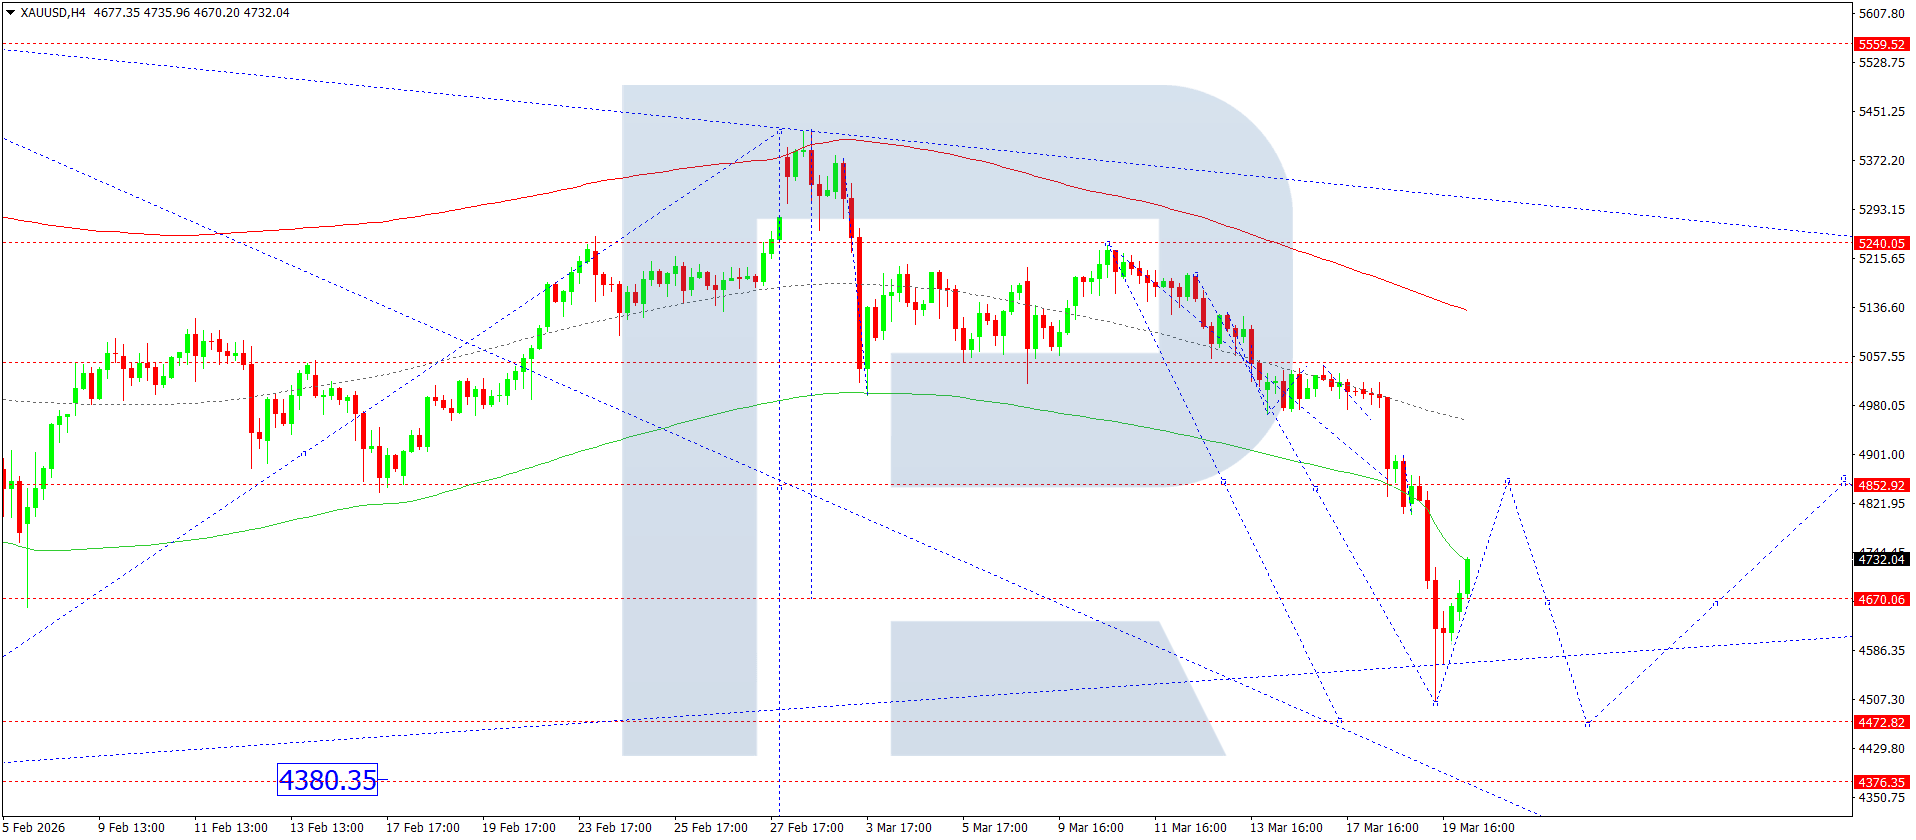Select the 5 Feb 2026 date label
The image size is (1916, 840).
(34, 827)
